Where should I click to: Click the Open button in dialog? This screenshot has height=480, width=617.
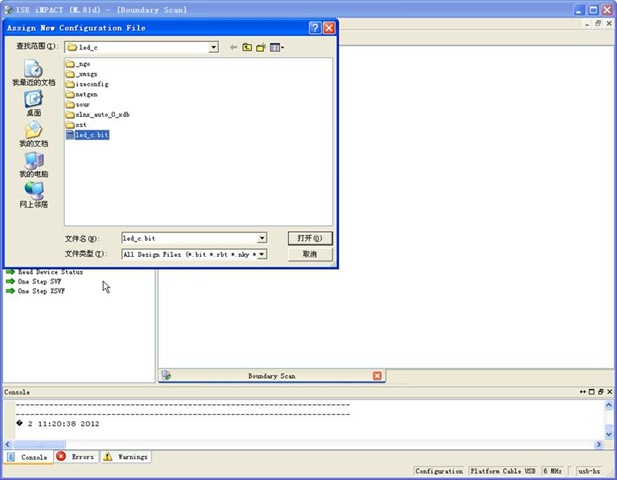coord(309,238)
